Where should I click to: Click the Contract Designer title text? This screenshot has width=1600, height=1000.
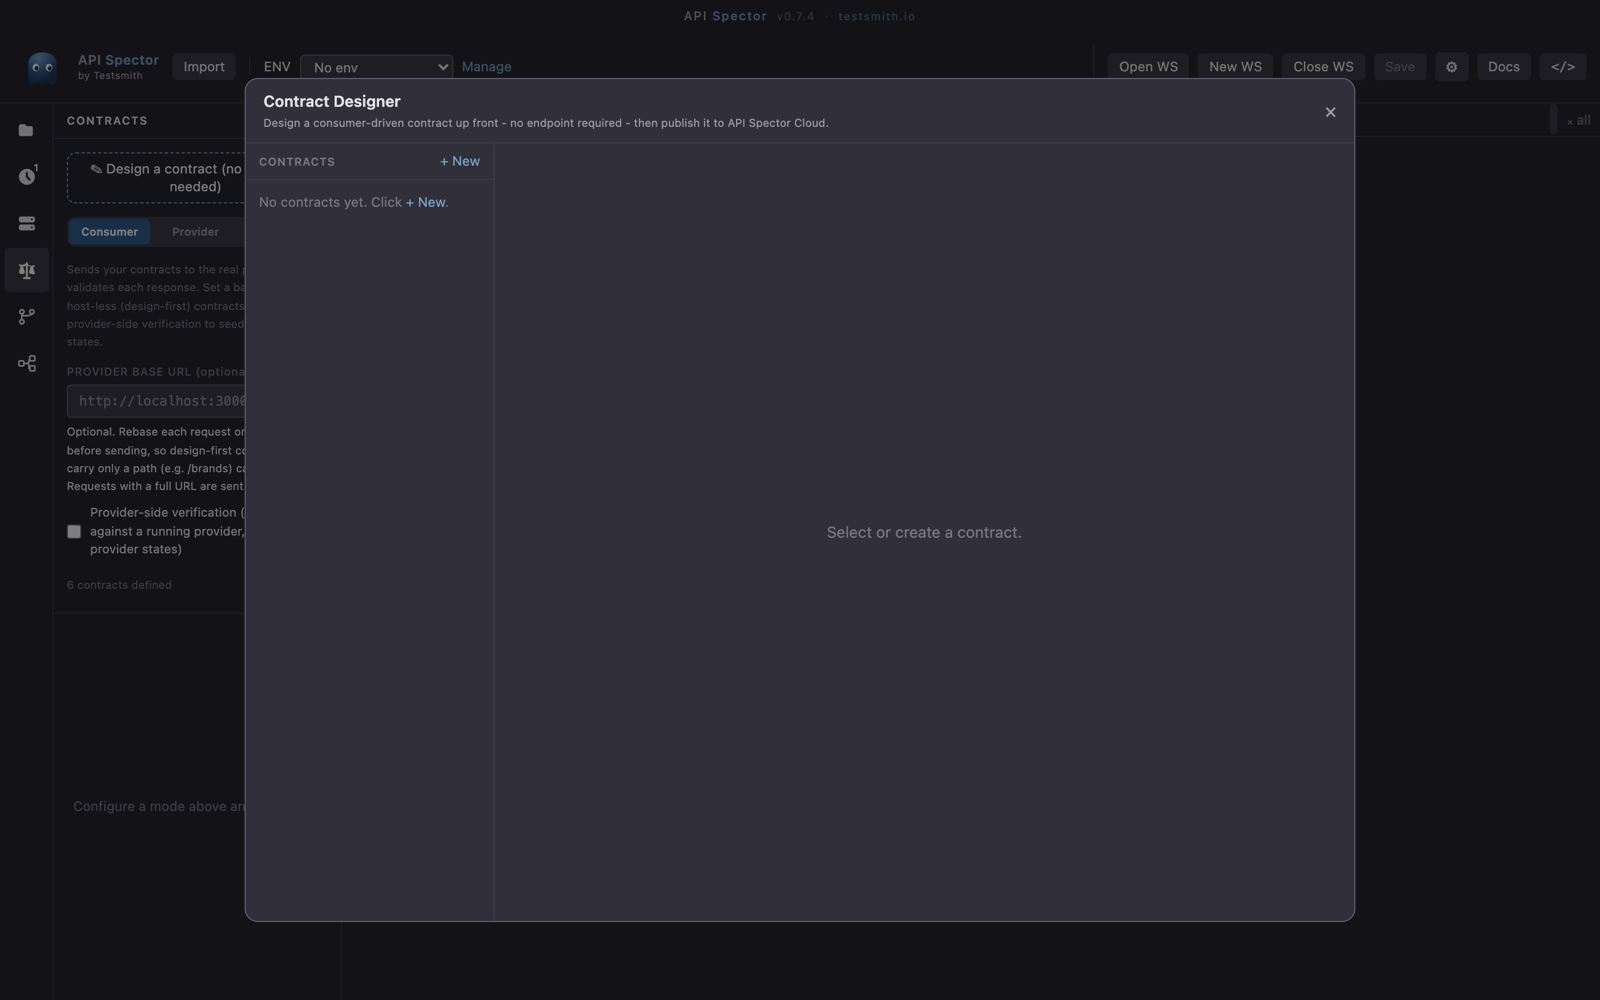pos(332,101)
